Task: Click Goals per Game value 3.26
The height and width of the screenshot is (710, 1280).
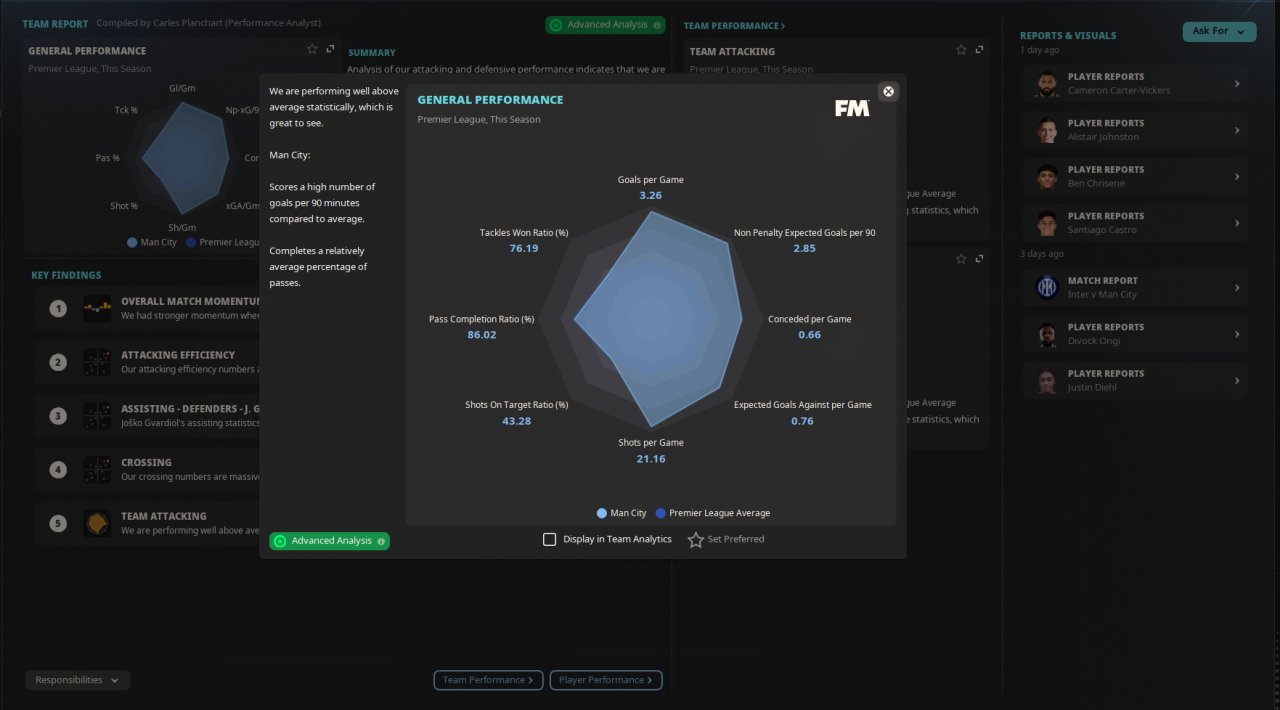Action: click(651, 195)
